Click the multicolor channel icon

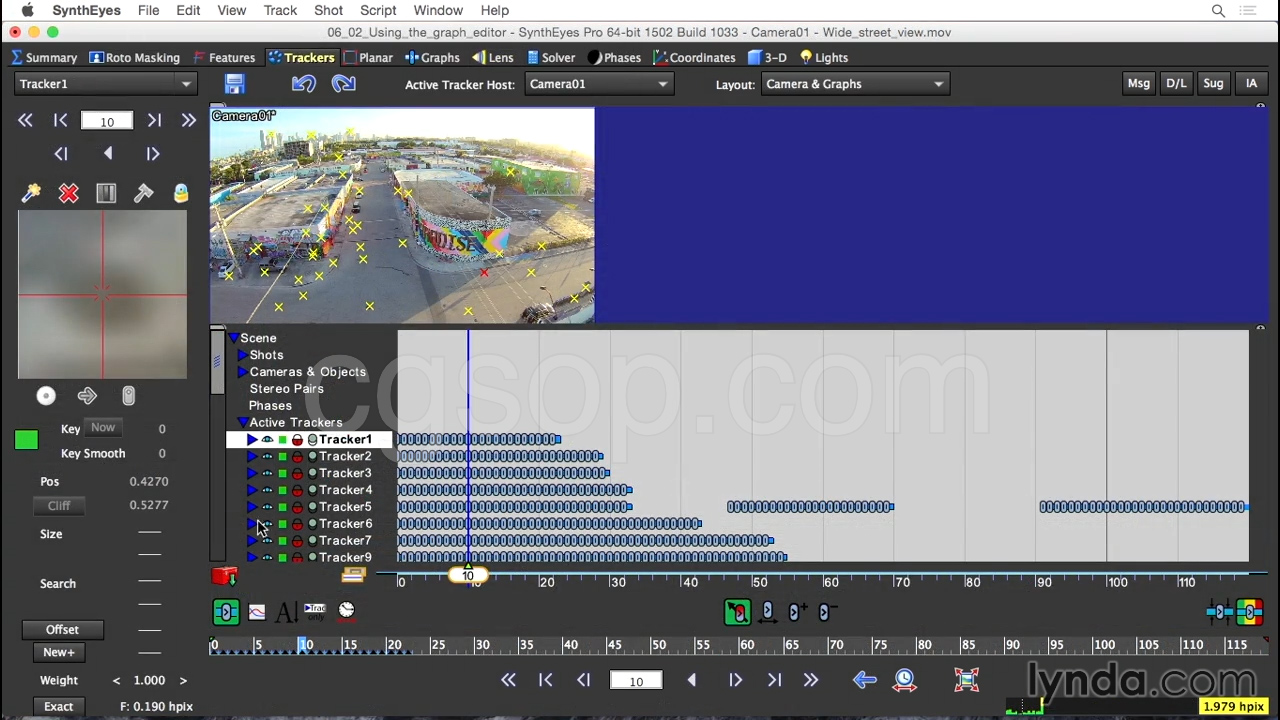pos(1249,612)
